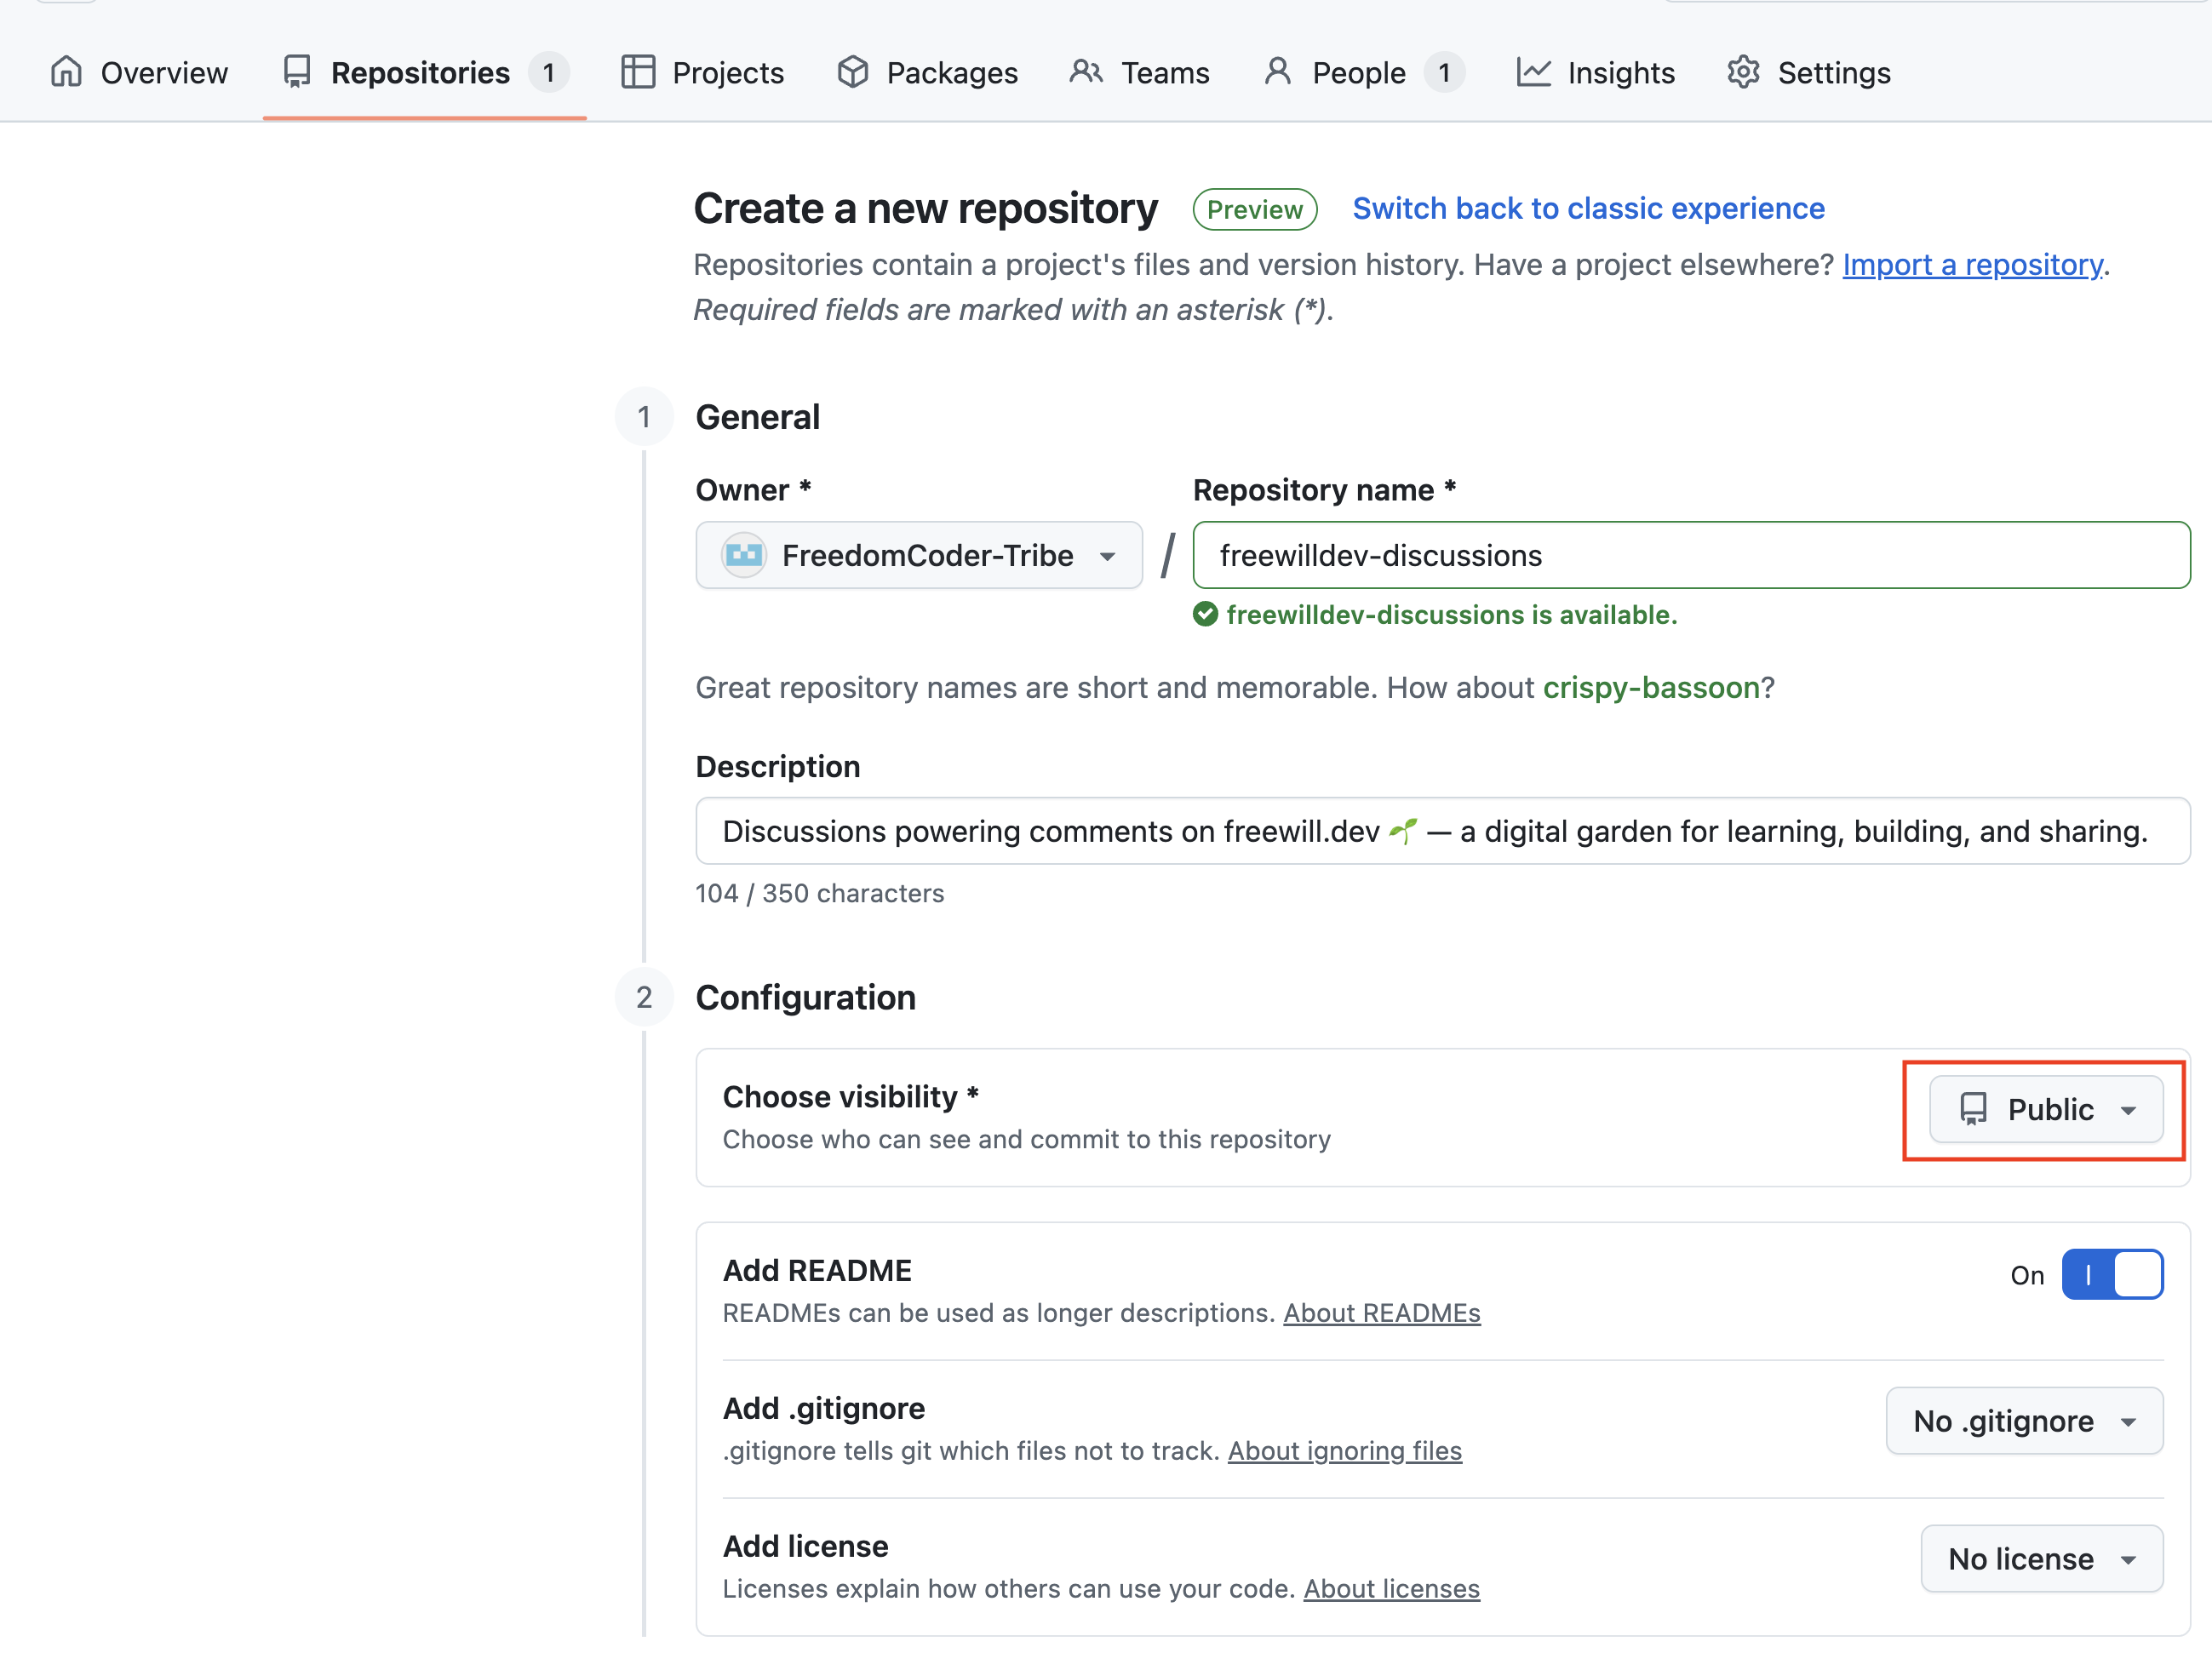Open the No license dropdown
Viewport: 2212px width, 1653px height.
click(2040, 1558)
